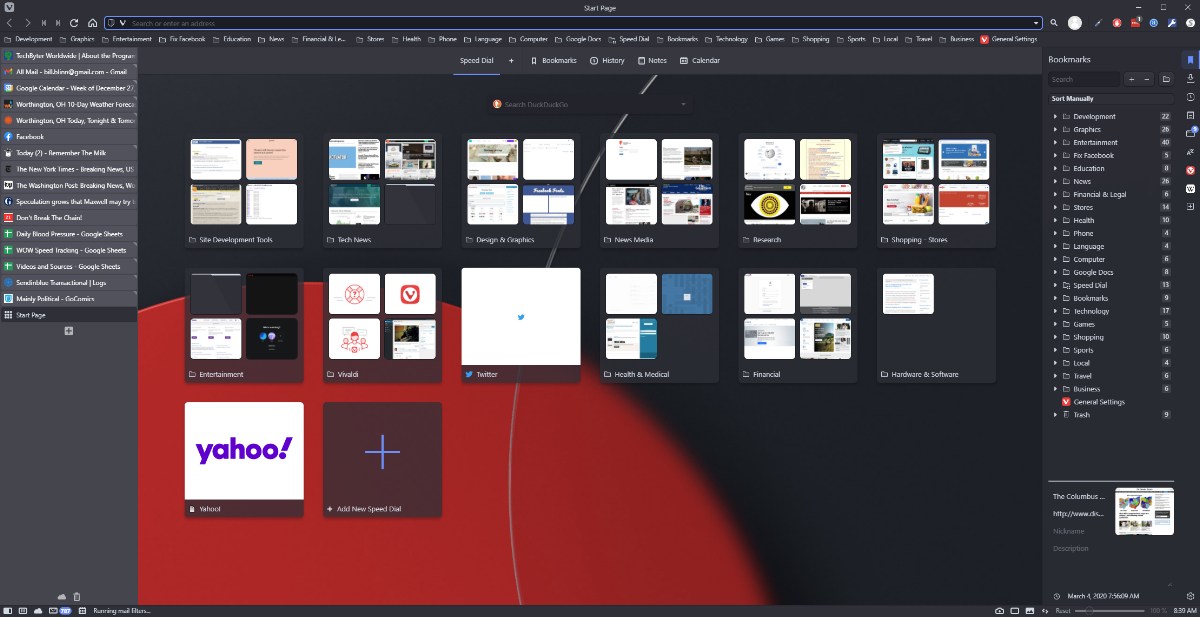Expand the Development bookmark folder
1200x617 pixels.
1055,117
